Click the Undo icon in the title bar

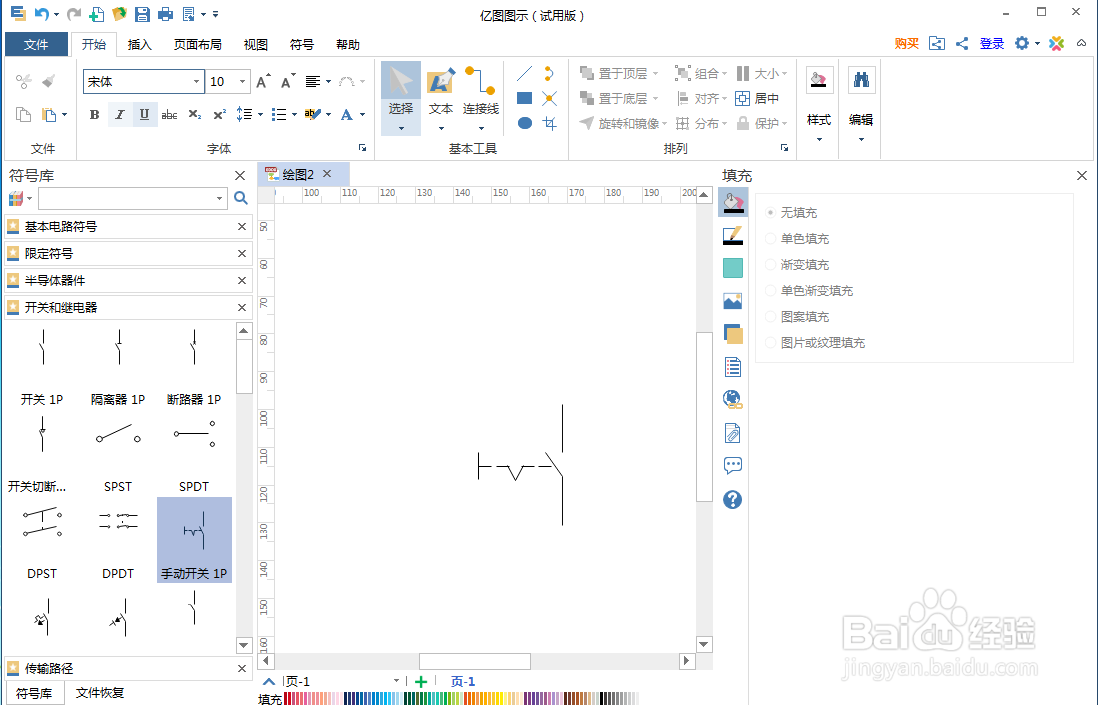click(x=42, y=13)
